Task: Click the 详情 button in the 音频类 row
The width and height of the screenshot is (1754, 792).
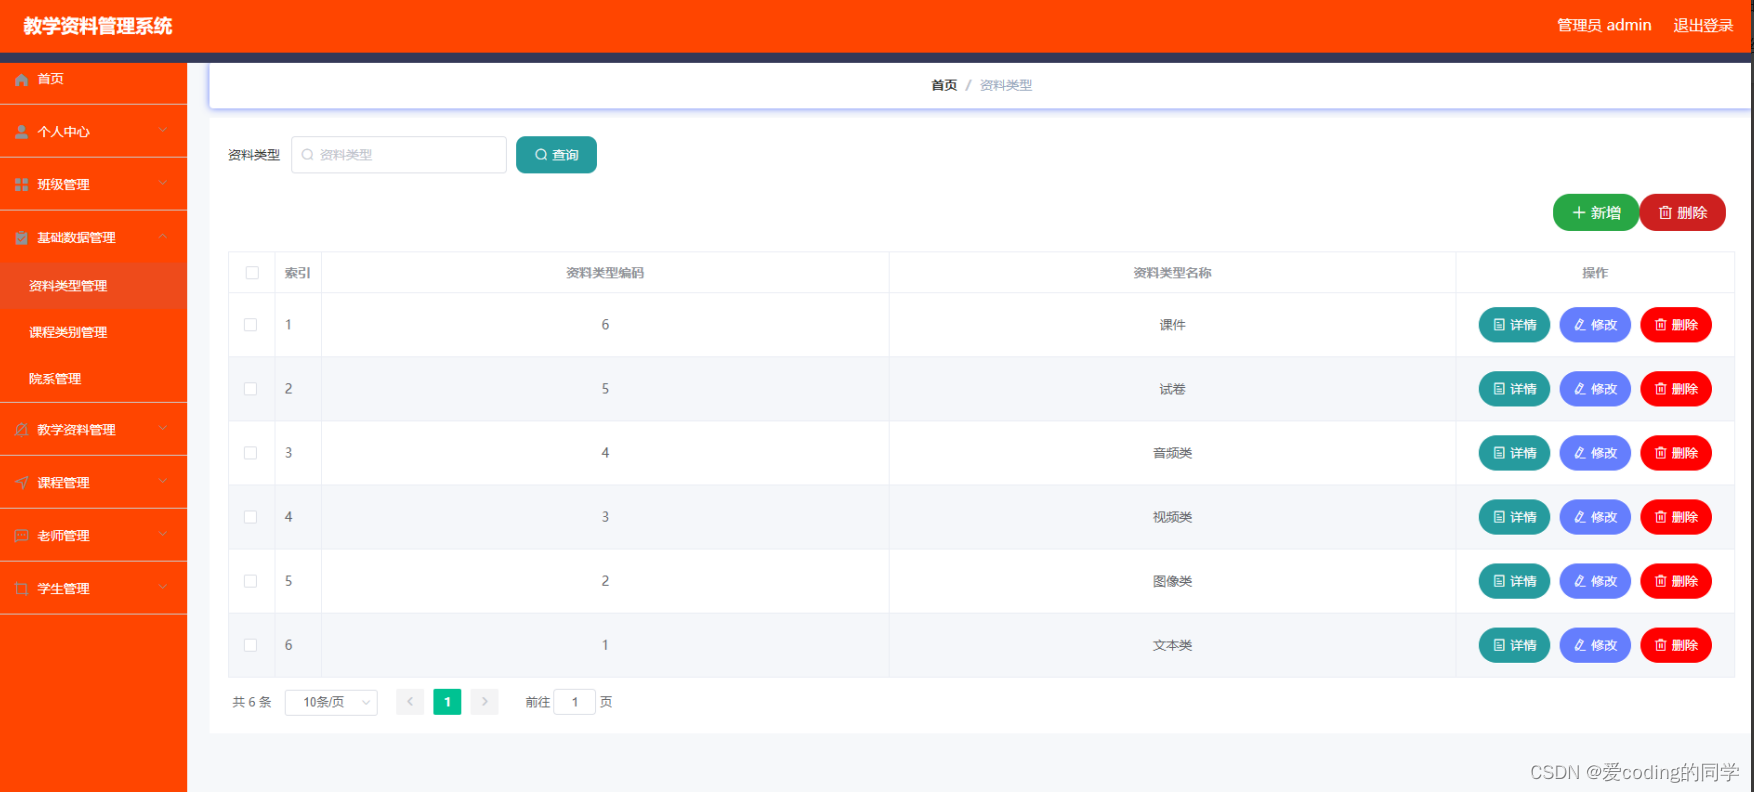Action: (x=1514, y=453)
